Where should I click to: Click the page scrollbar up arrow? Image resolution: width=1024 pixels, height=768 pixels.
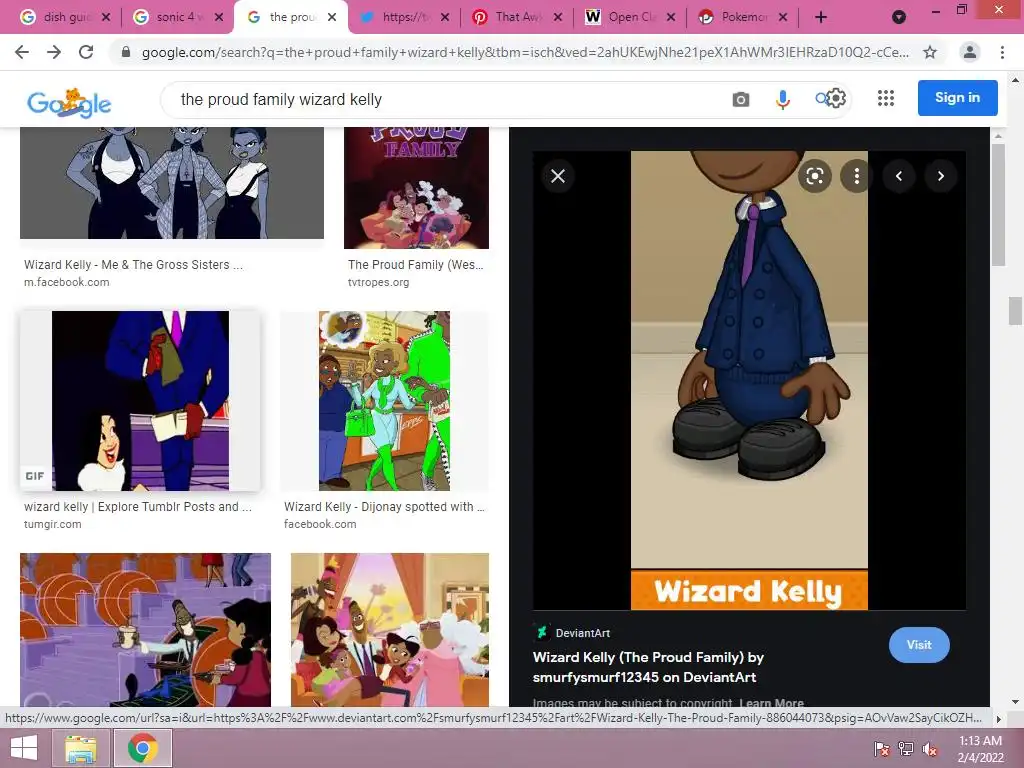pyautogui.click(x=1015, y=80)
